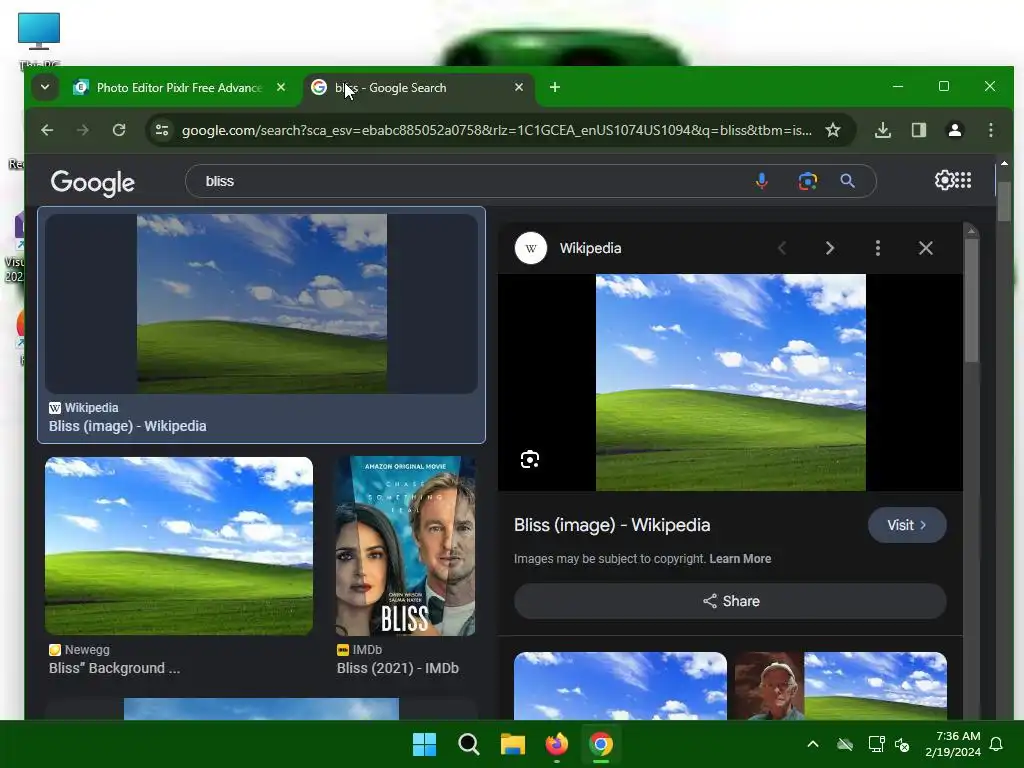This screenshot has height=768, width=1024.
Task: Select the bliss - Google Search tab
Action: coord(418,88)
